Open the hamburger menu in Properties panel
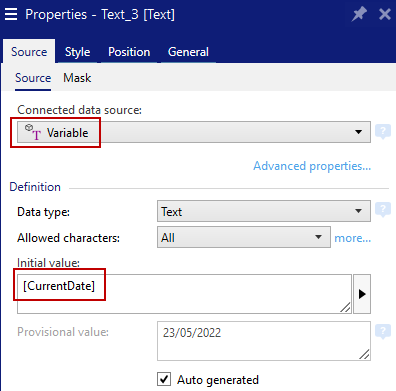396x391 pixels. (11, 14)
